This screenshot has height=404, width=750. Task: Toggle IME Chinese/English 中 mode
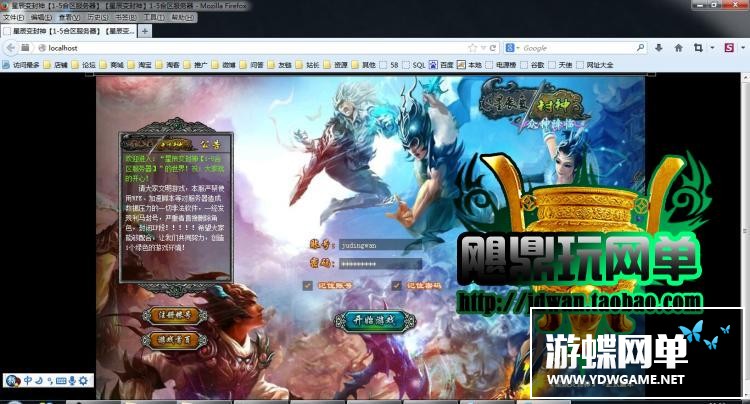(x=28, y=381)
